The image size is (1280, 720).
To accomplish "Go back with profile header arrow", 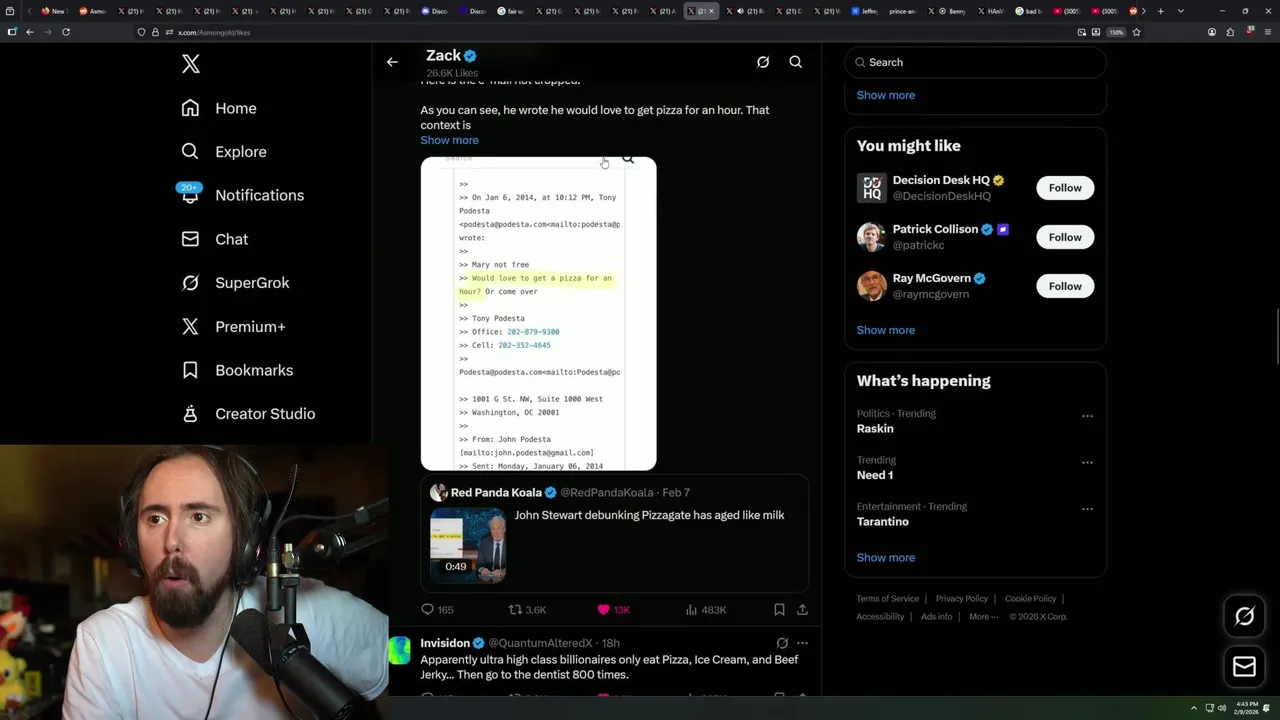I will pos(392,62).
